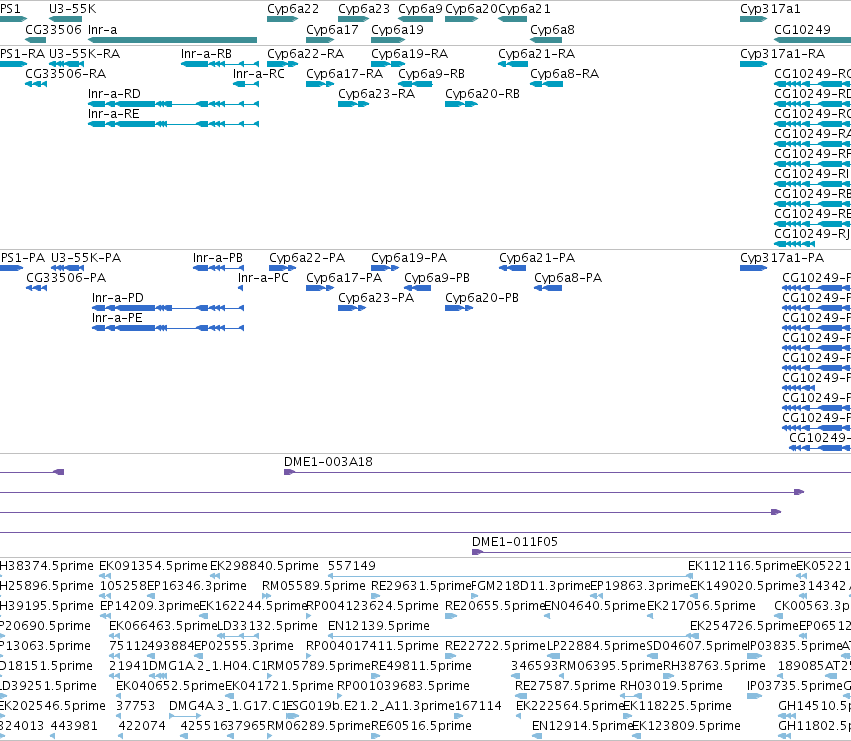Select protein Inr-a-PD label
Viewport: 851px width, 741px height.
[x=118, y=298]
